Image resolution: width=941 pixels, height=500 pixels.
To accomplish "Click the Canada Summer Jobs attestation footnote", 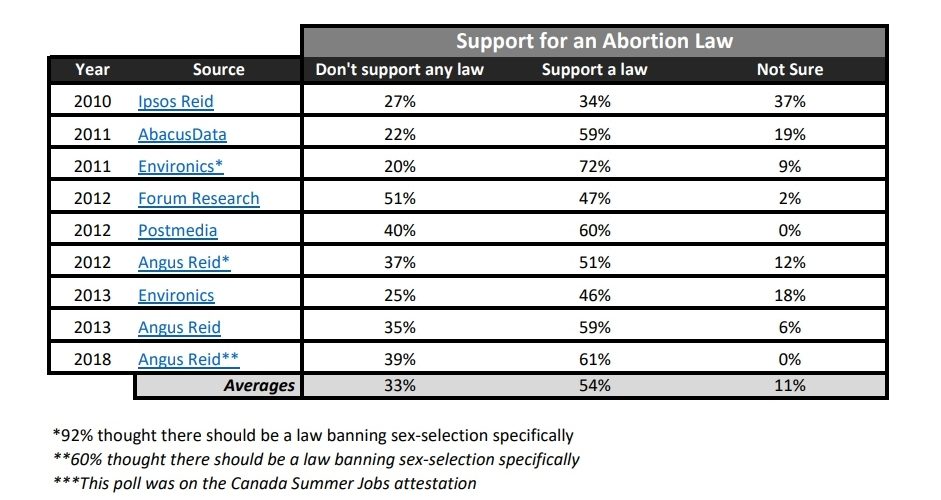I will pyautogui.click(x=265, y=483).
